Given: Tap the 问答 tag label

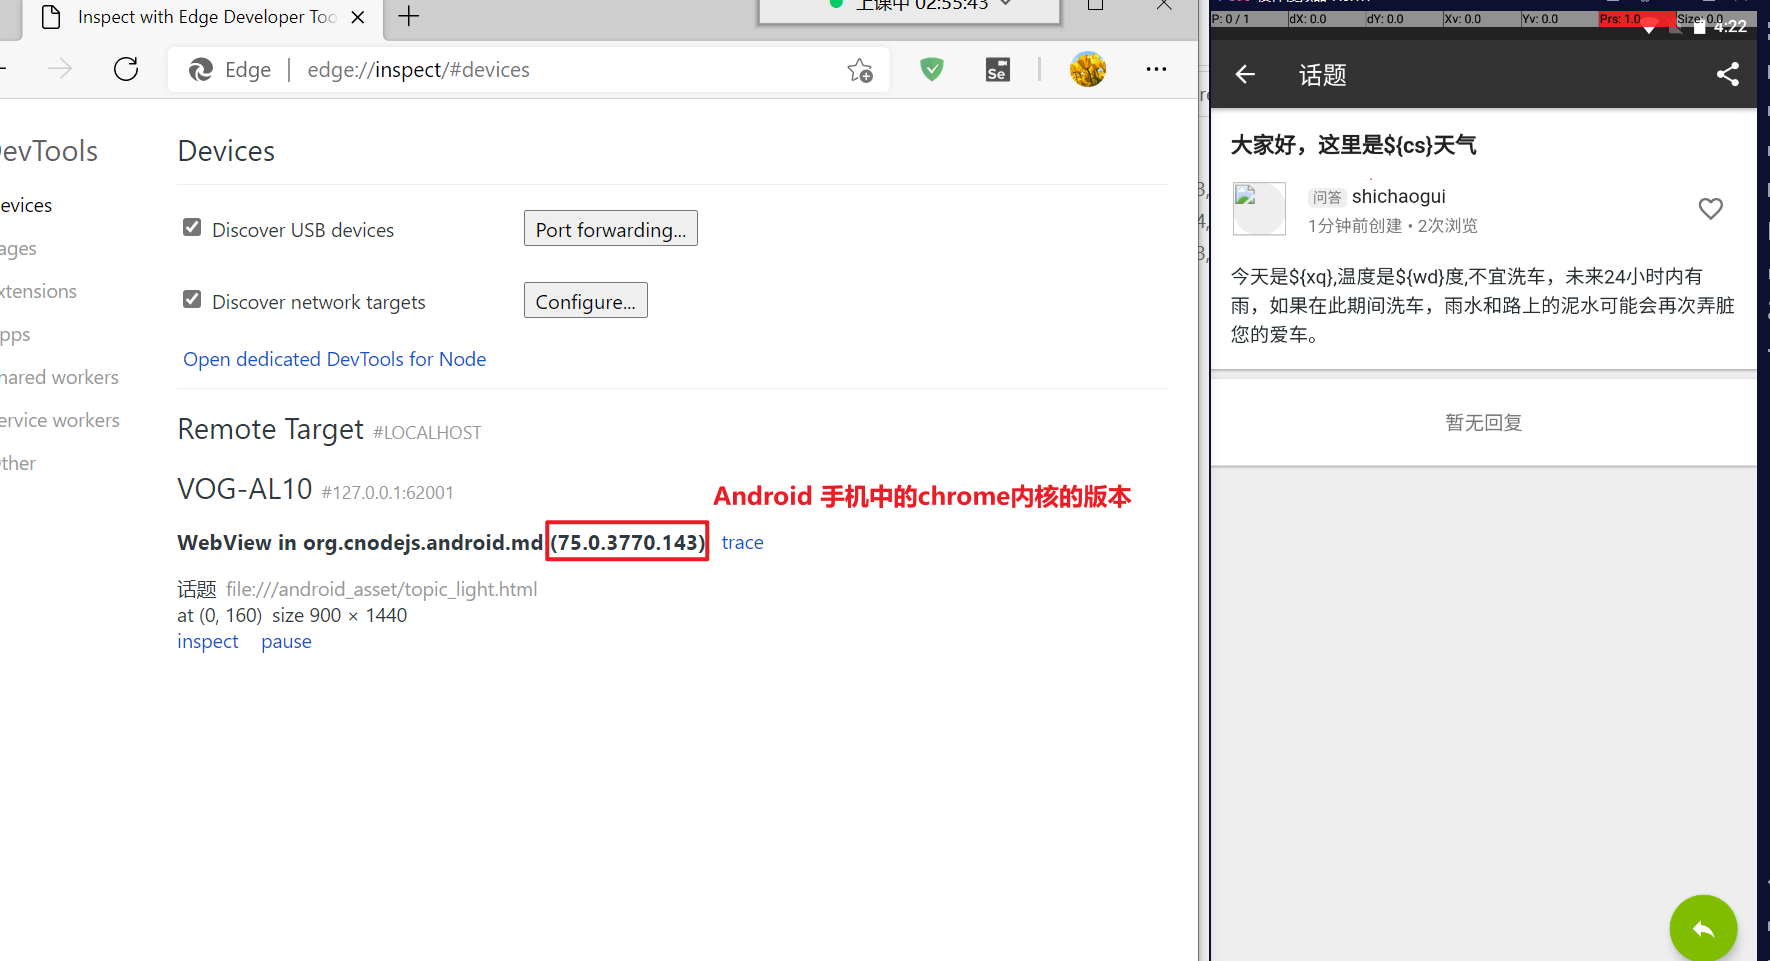Looking at the screenshot, I should click(x=1327, y=197).
